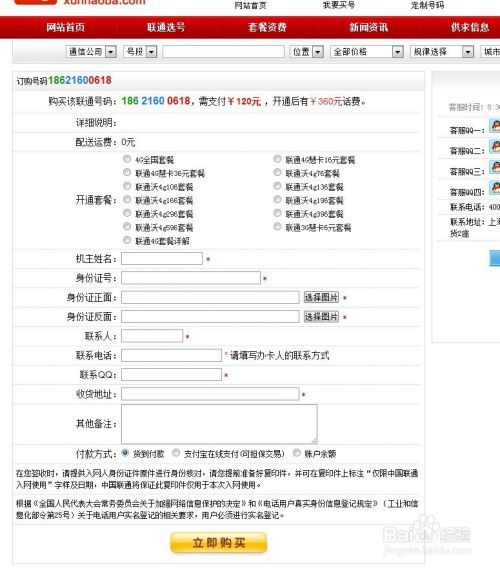
Task: Open 供求信息 nav item
Action: click(470, 27)
